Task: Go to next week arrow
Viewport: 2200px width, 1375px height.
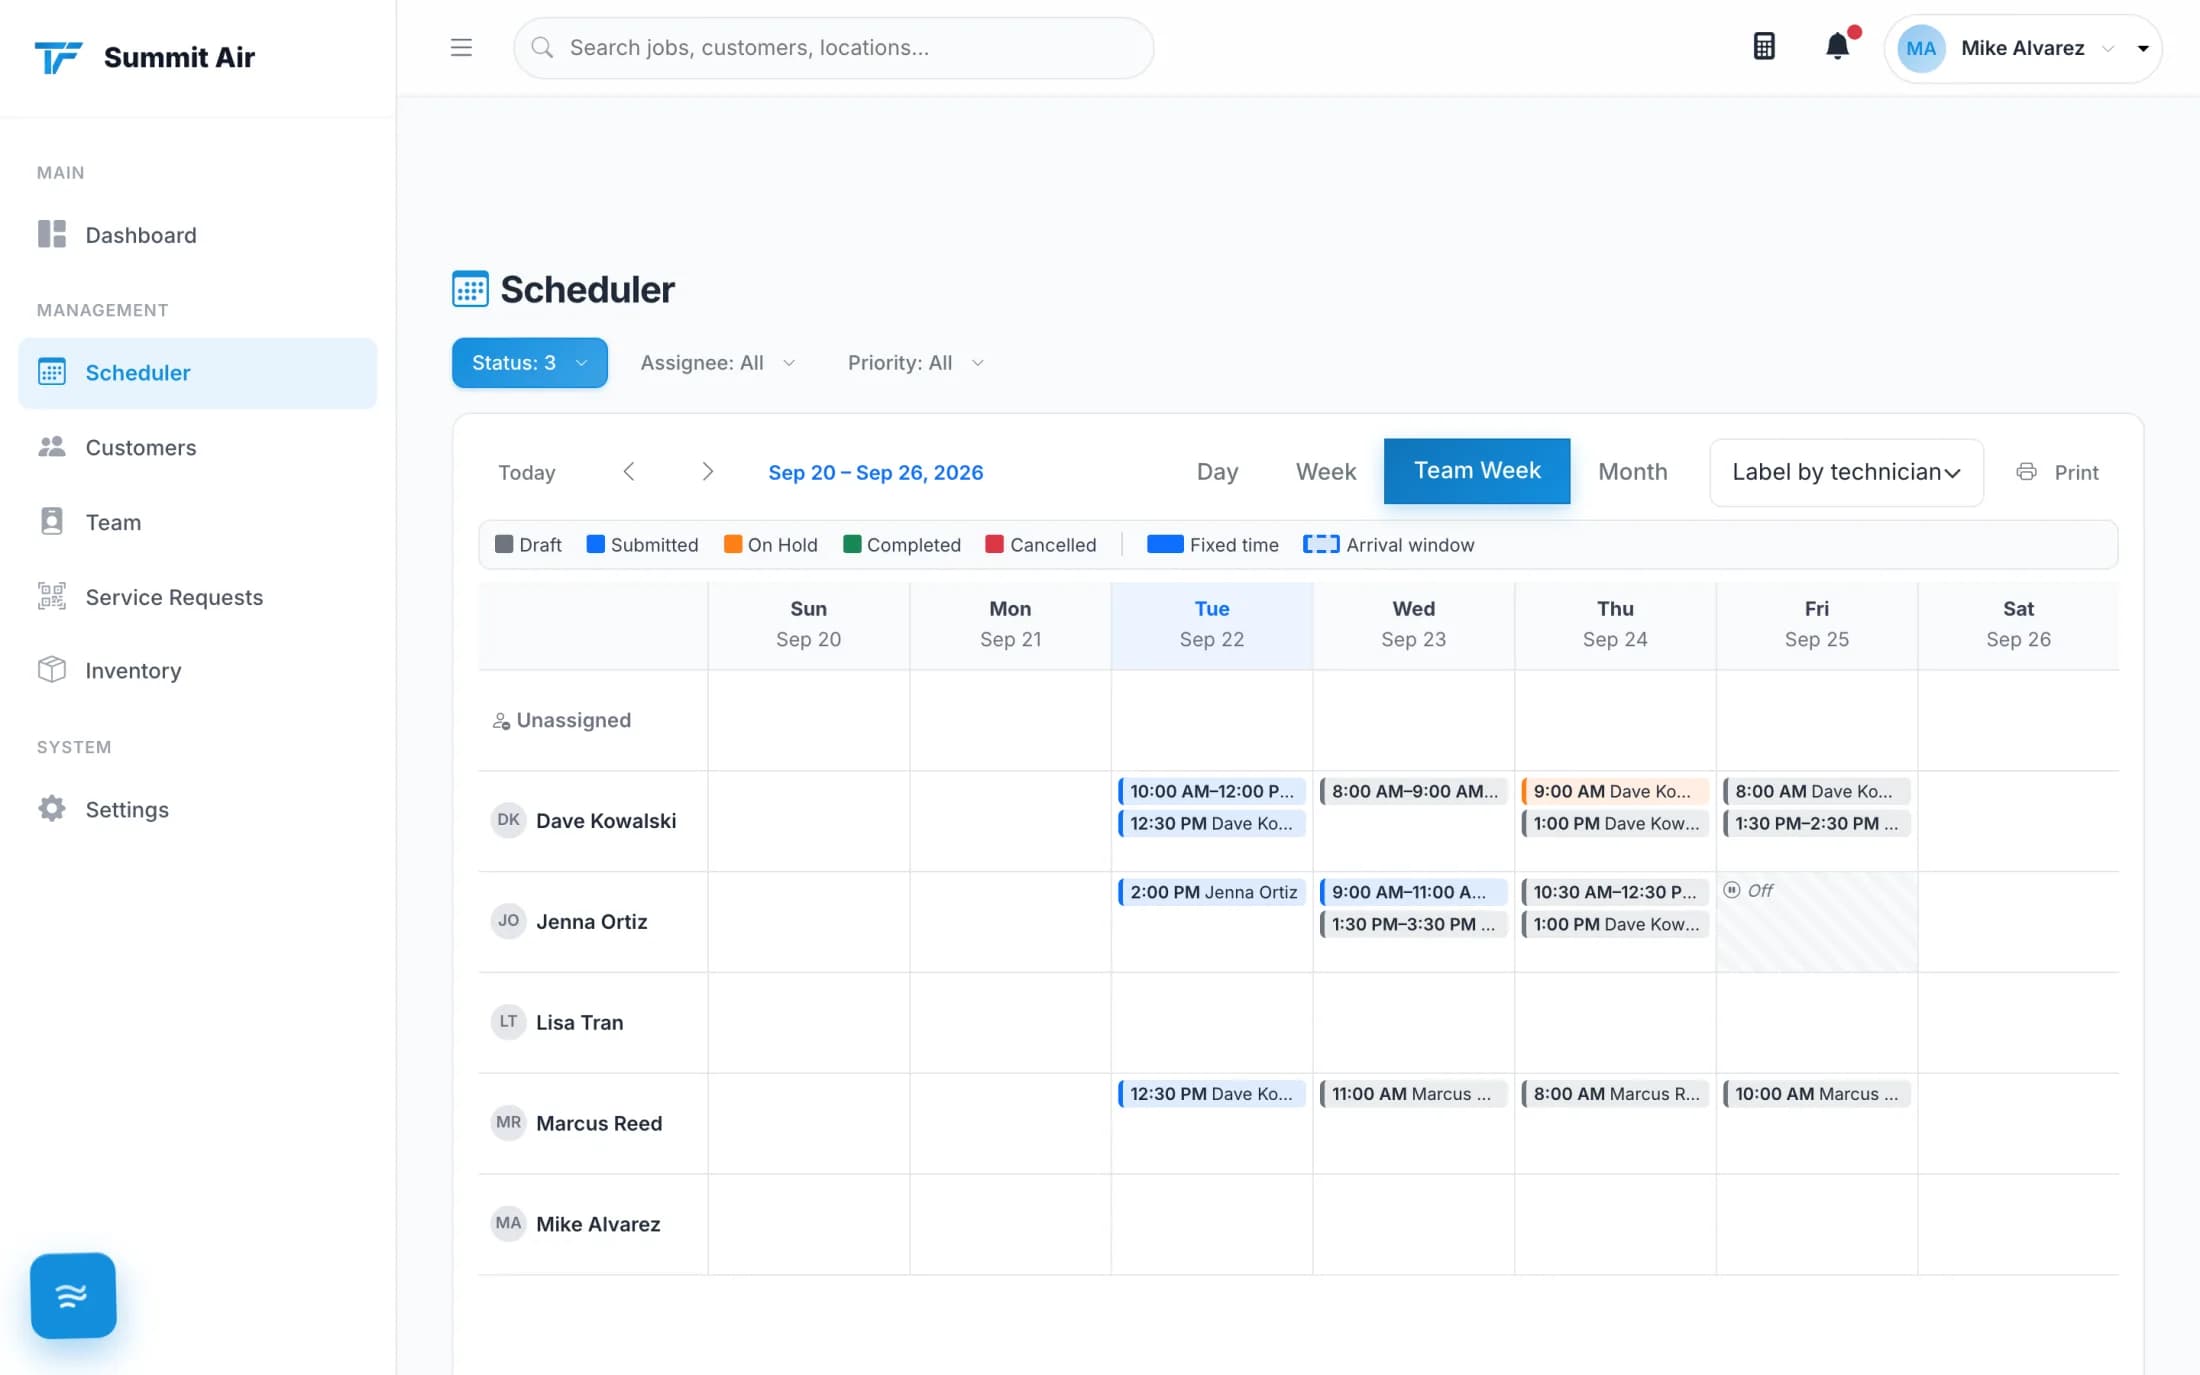Action: (707, 471)
